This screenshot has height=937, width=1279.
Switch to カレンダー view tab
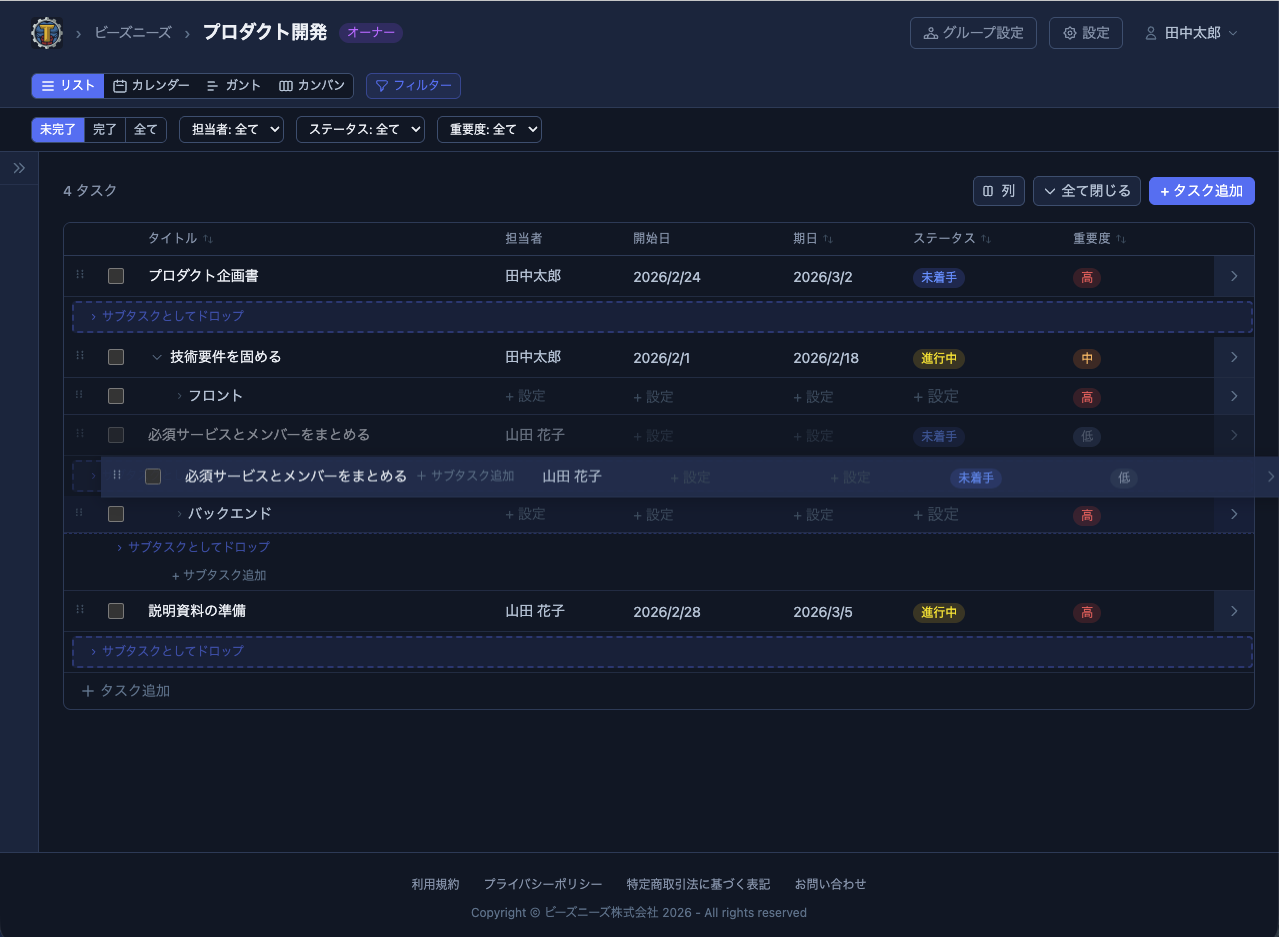pos(151,86)
